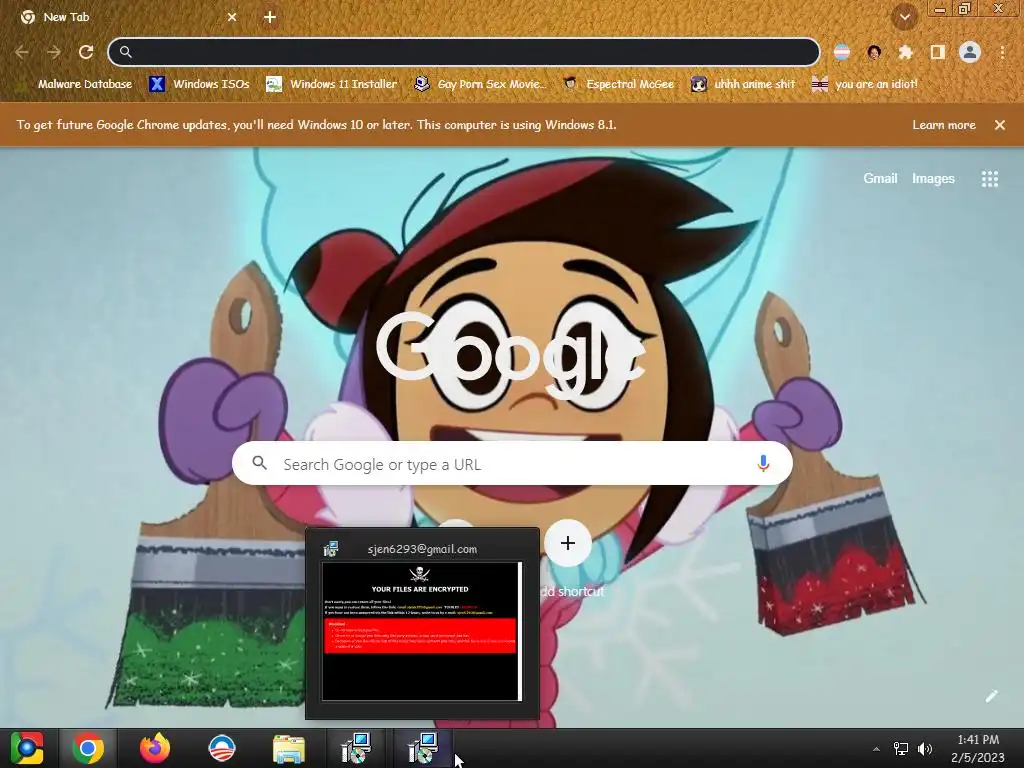Close the New Tab tab
1024x768 pixels.
pyautogui.click(x=232, y=17)
